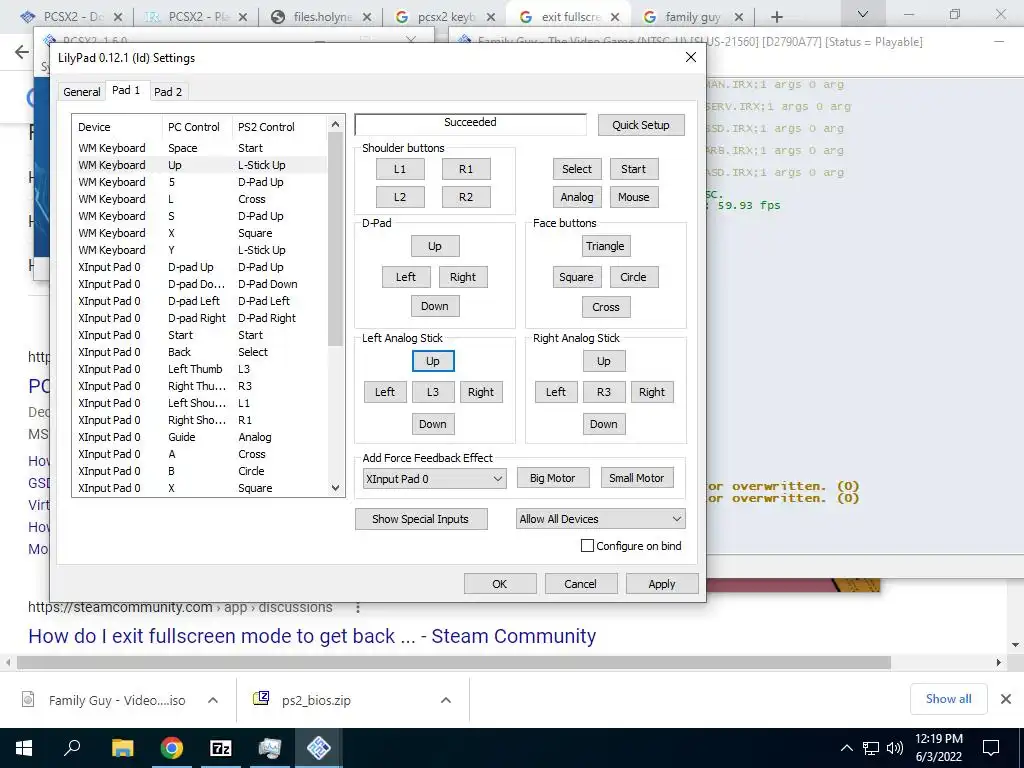Bind Left Analog Stick L3 button
Viewport: 1024px width, 768px height.
[x=433, y=392]
